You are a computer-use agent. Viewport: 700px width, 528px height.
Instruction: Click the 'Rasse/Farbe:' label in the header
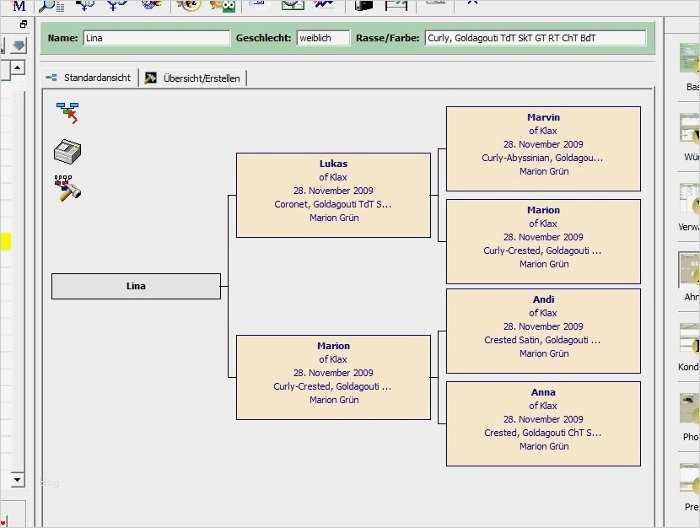tap(388, 38)
